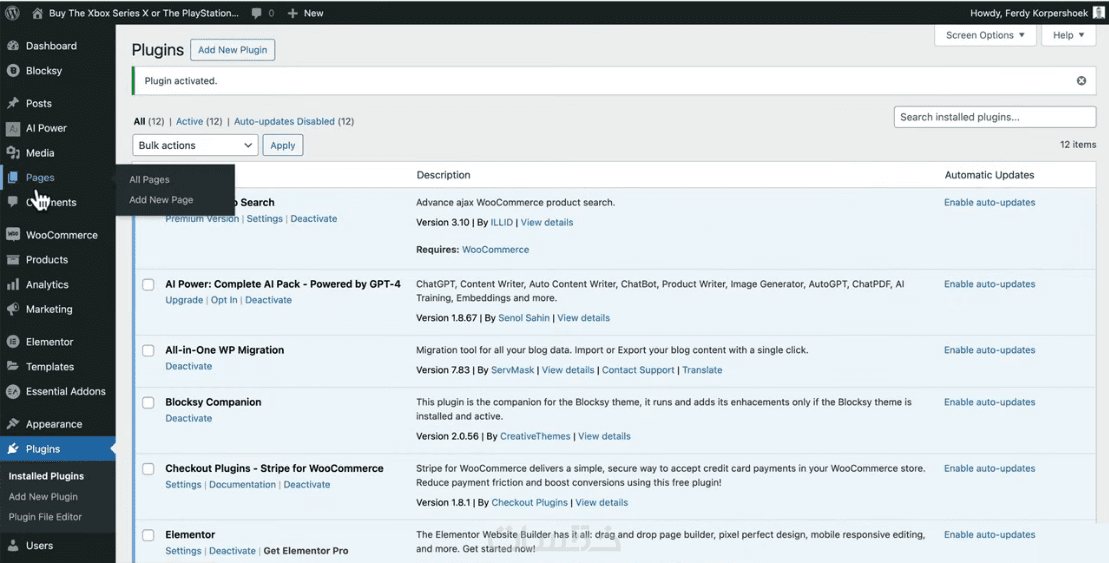
Task: Click the WordPress logo icon
Action: tap(12, 13)
